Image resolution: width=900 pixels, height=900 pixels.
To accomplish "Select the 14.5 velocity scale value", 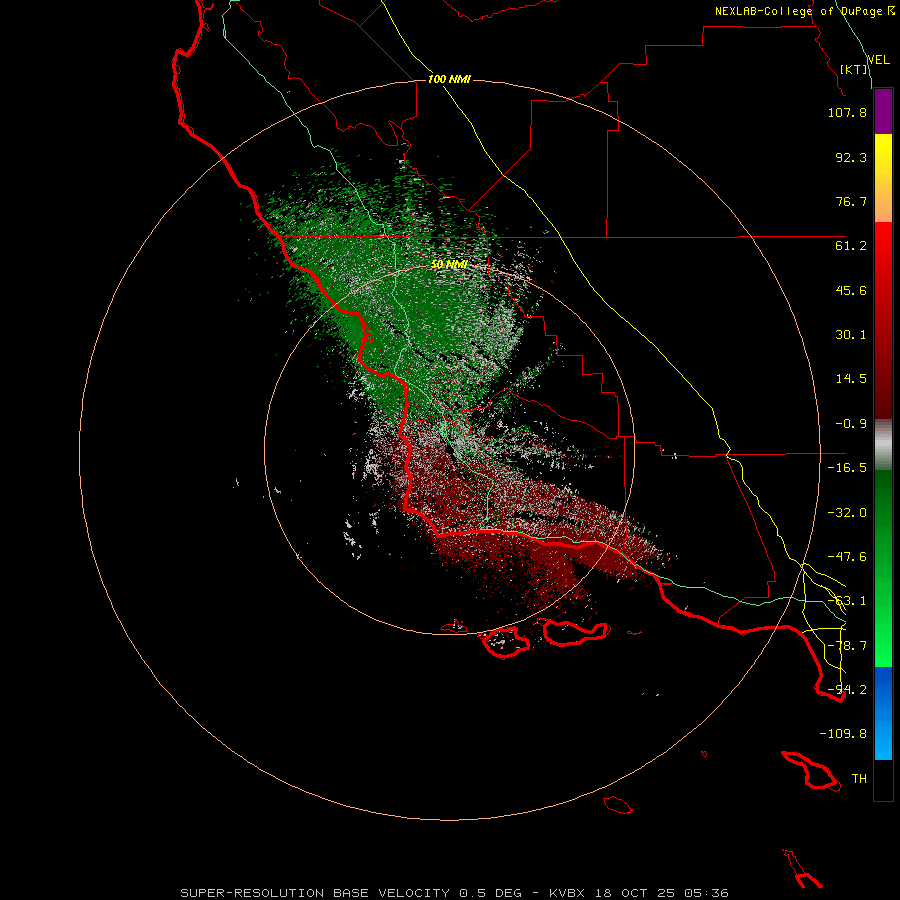I will (x=851, y=379).
